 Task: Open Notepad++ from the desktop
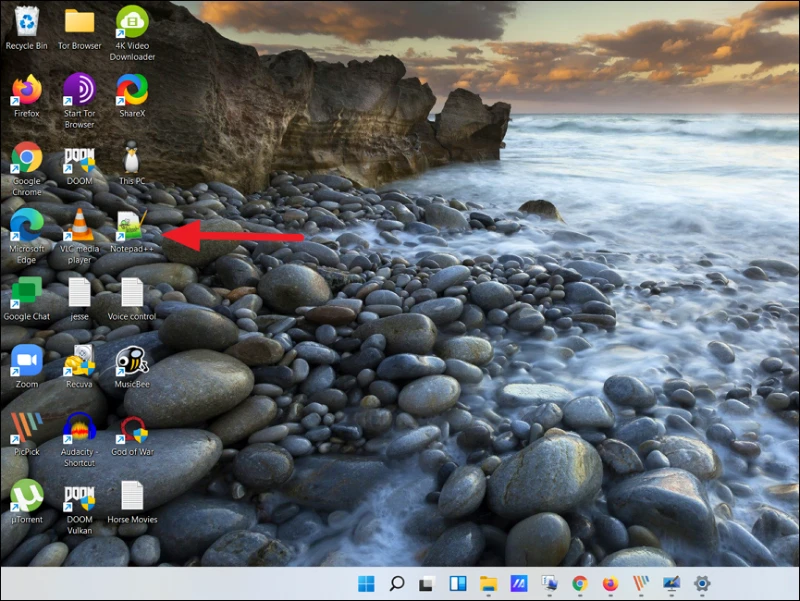coord(131,223)
